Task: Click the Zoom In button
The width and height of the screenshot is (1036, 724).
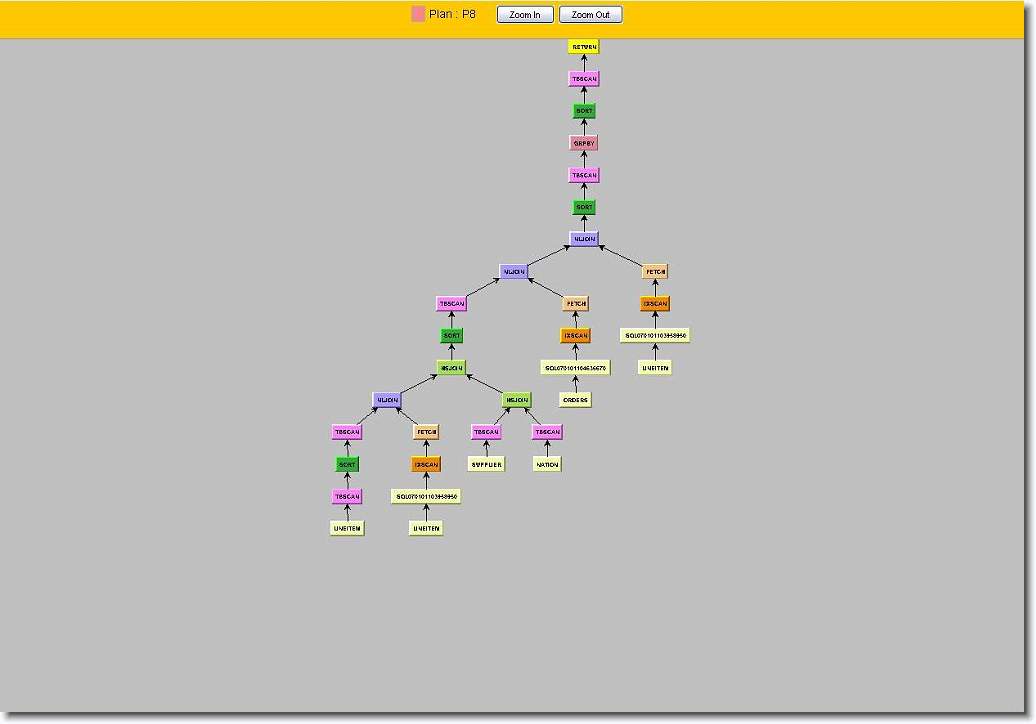Action: coord(525,15)
